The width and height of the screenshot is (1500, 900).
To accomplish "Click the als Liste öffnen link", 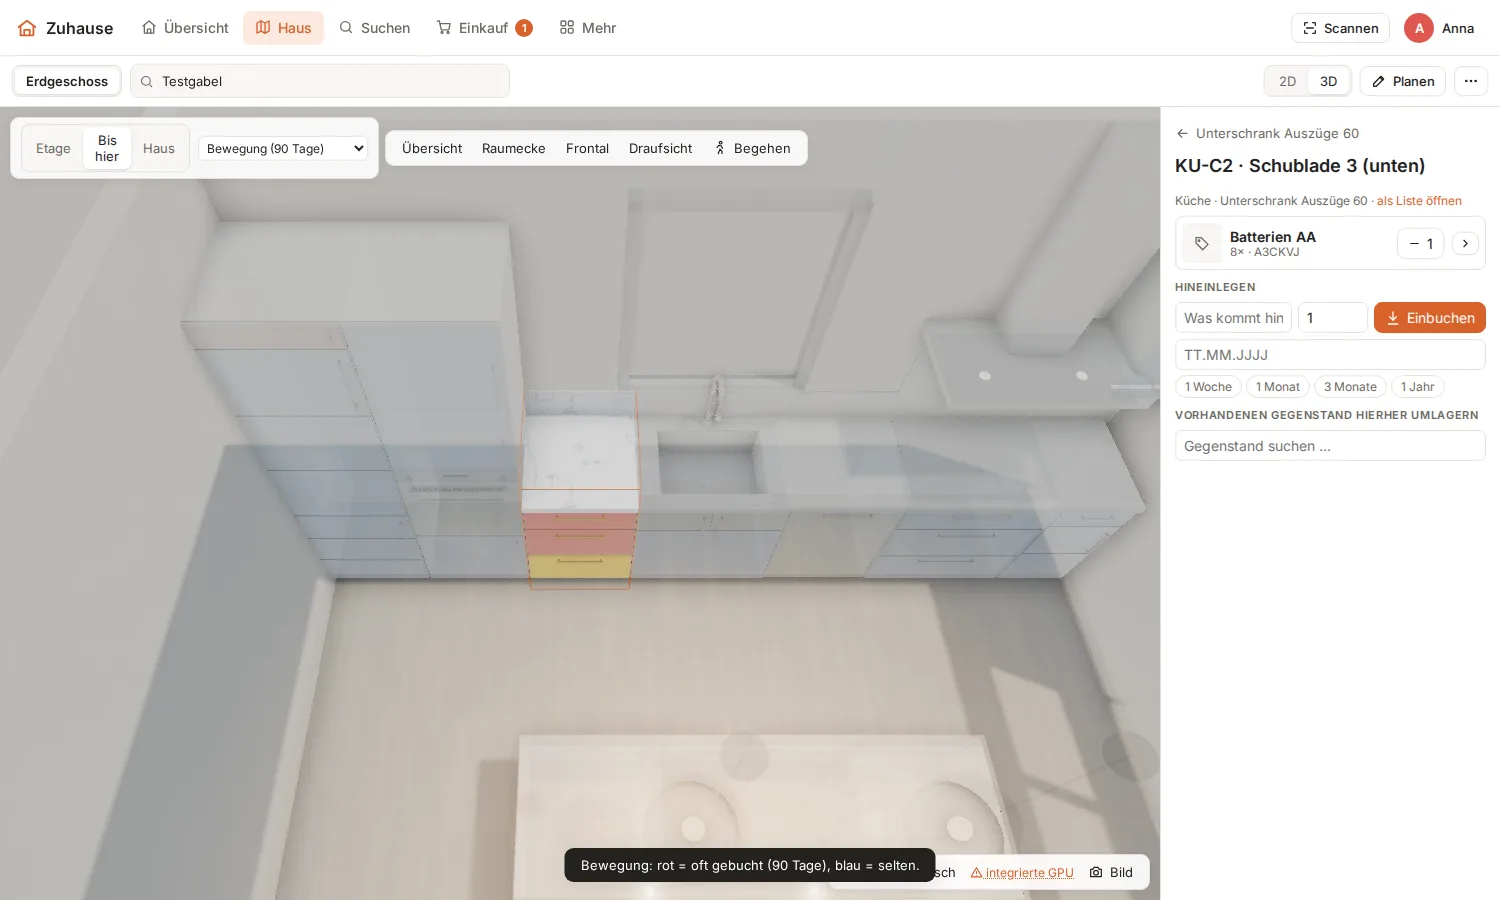I will (x=1419, y=201).
